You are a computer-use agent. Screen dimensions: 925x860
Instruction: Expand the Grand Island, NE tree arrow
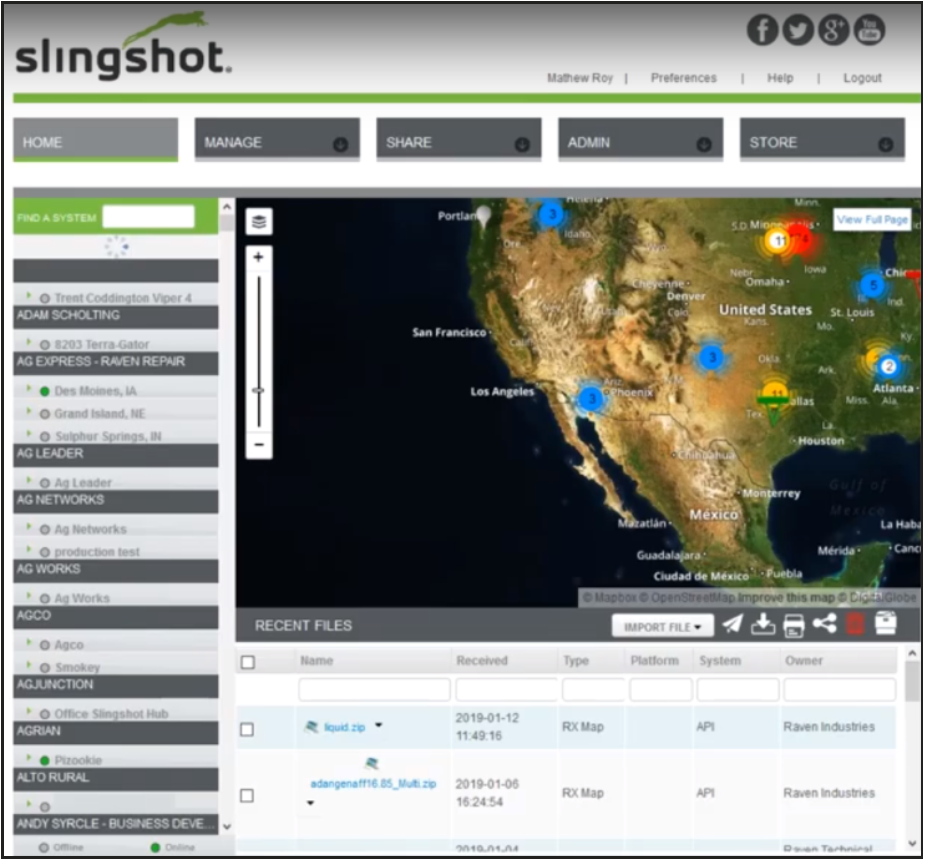coord(29,410)
